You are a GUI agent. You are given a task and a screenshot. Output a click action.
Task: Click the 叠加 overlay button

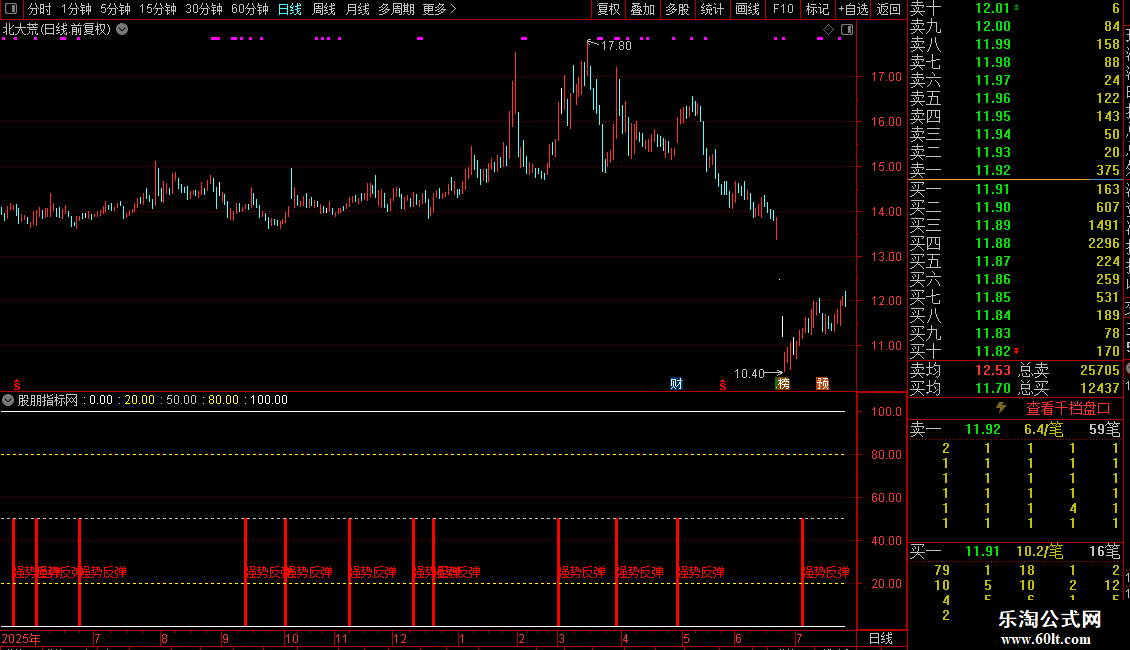642,9
